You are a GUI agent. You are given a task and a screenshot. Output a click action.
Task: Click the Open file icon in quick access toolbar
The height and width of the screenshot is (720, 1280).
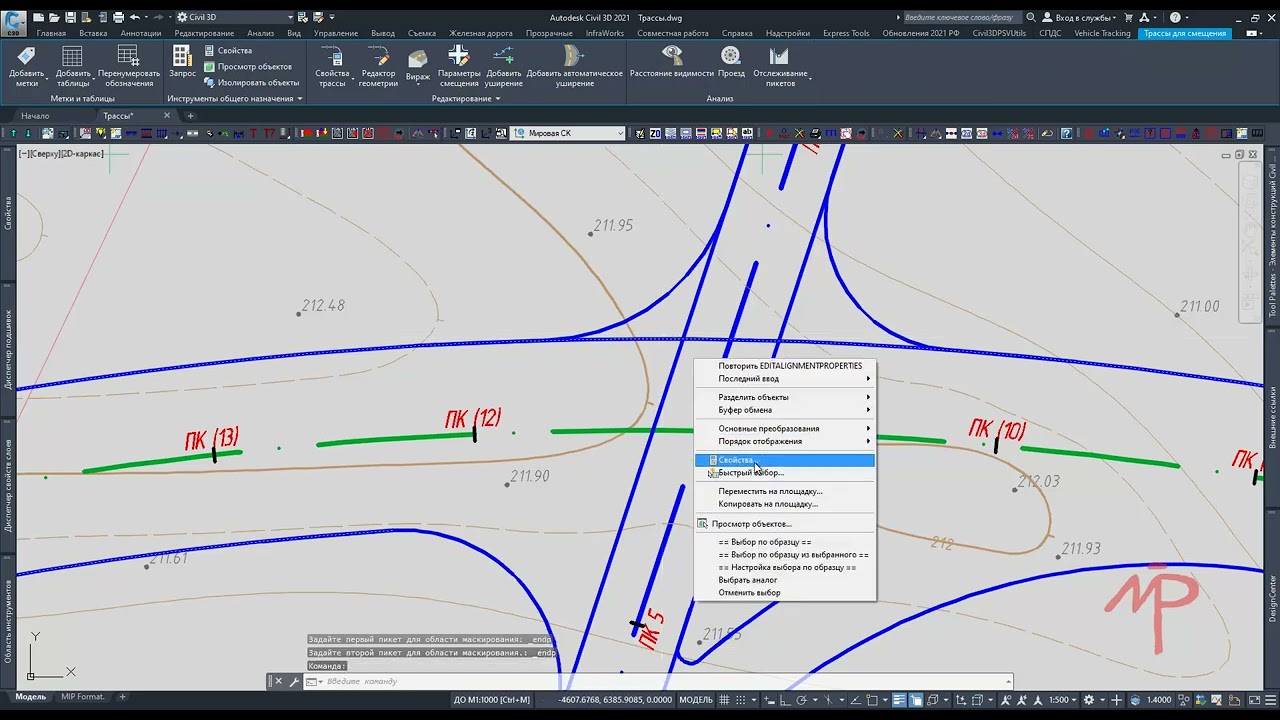point(54,17)
